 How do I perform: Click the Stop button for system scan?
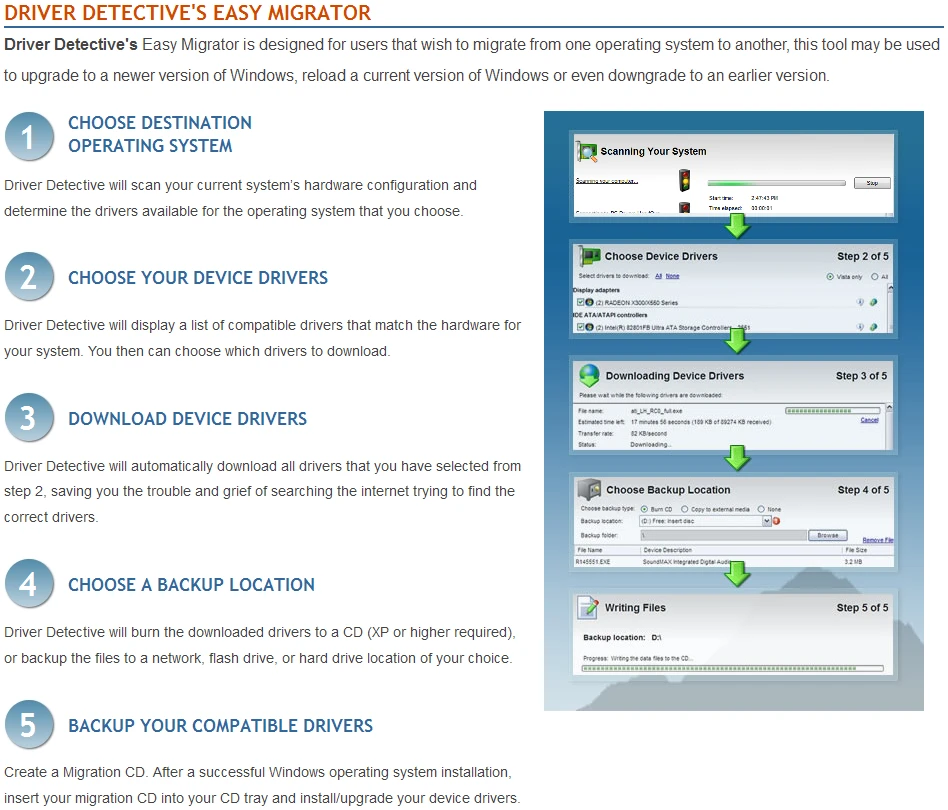pyautogui.click(x=872, y=183)
